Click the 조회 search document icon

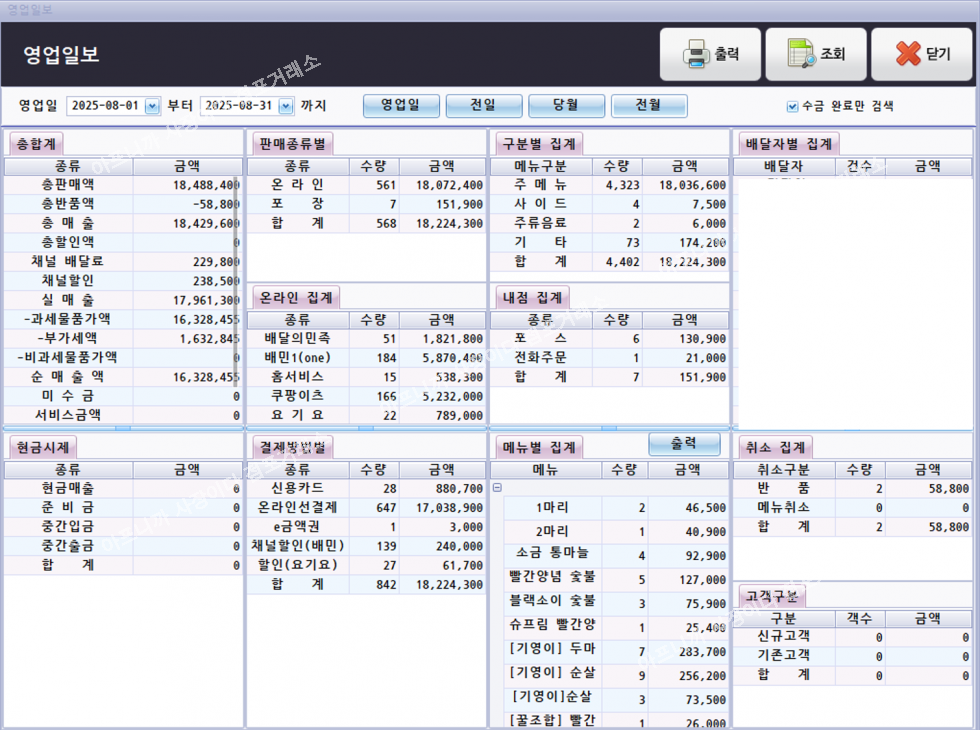point(802,54)
